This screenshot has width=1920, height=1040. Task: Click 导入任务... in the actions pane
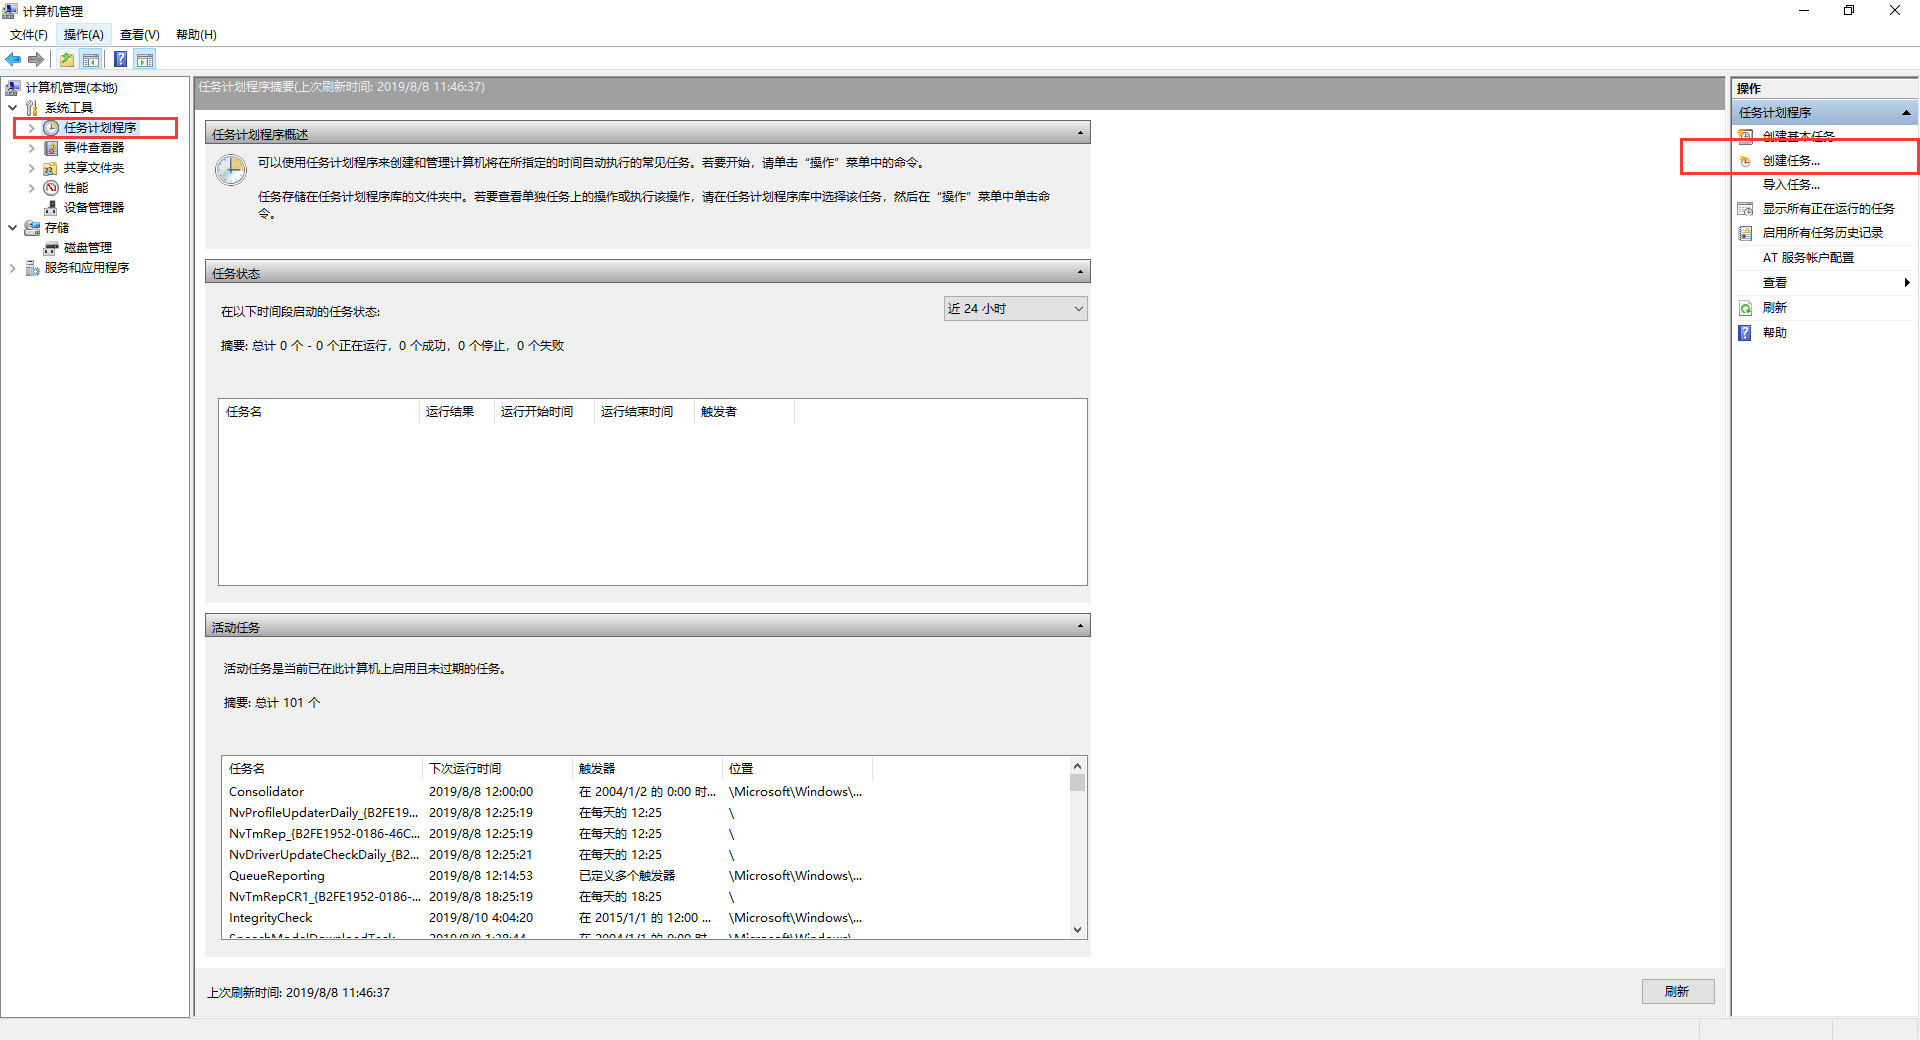pos(1791,185)
